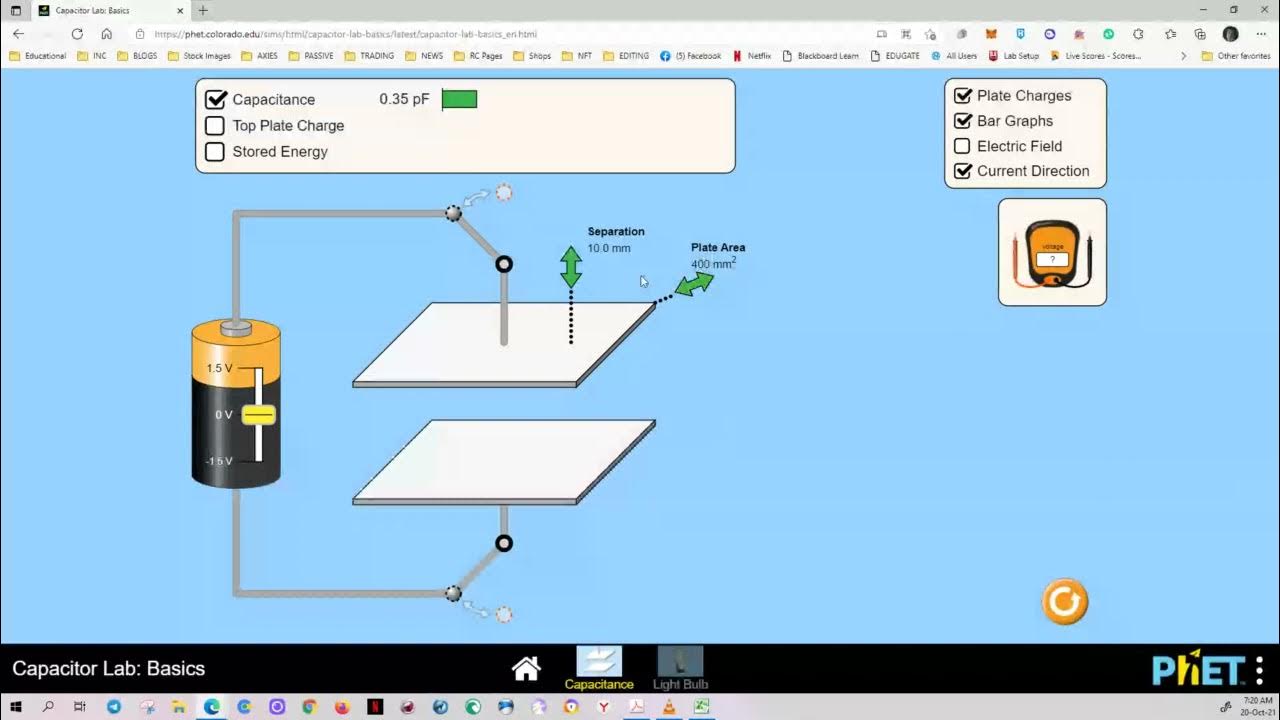
Task: Go to the PhET home screen icon
Action: pos(526,668)
